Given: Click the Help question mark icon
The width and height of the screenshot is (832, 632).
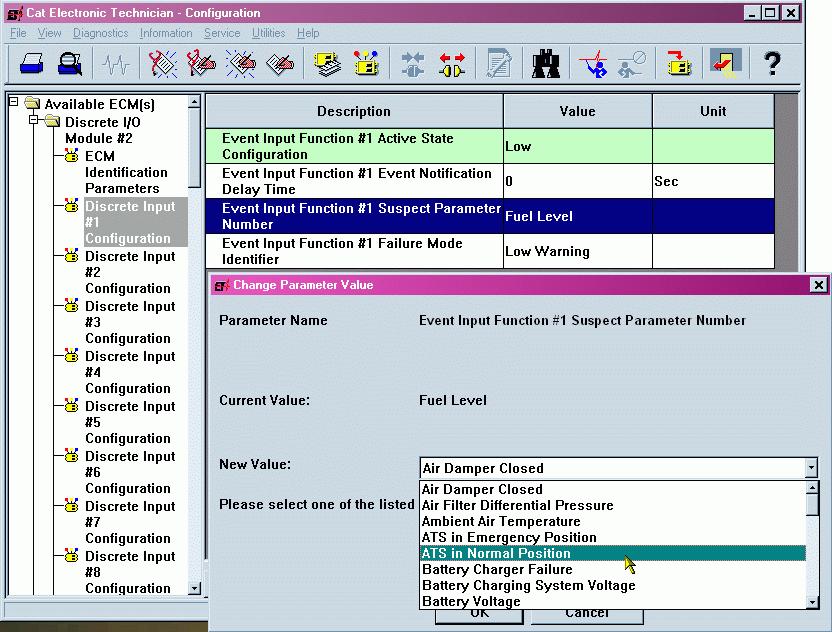Looking at the screenshot, I should click(x=772, y=64).
